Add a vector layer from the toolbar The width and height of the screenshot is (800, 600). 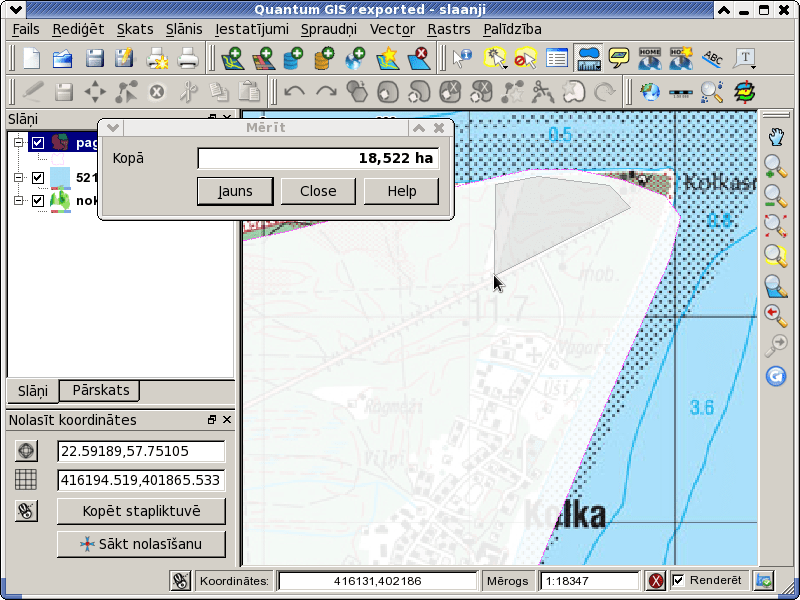pyautogui.click(x=232, y=58)
